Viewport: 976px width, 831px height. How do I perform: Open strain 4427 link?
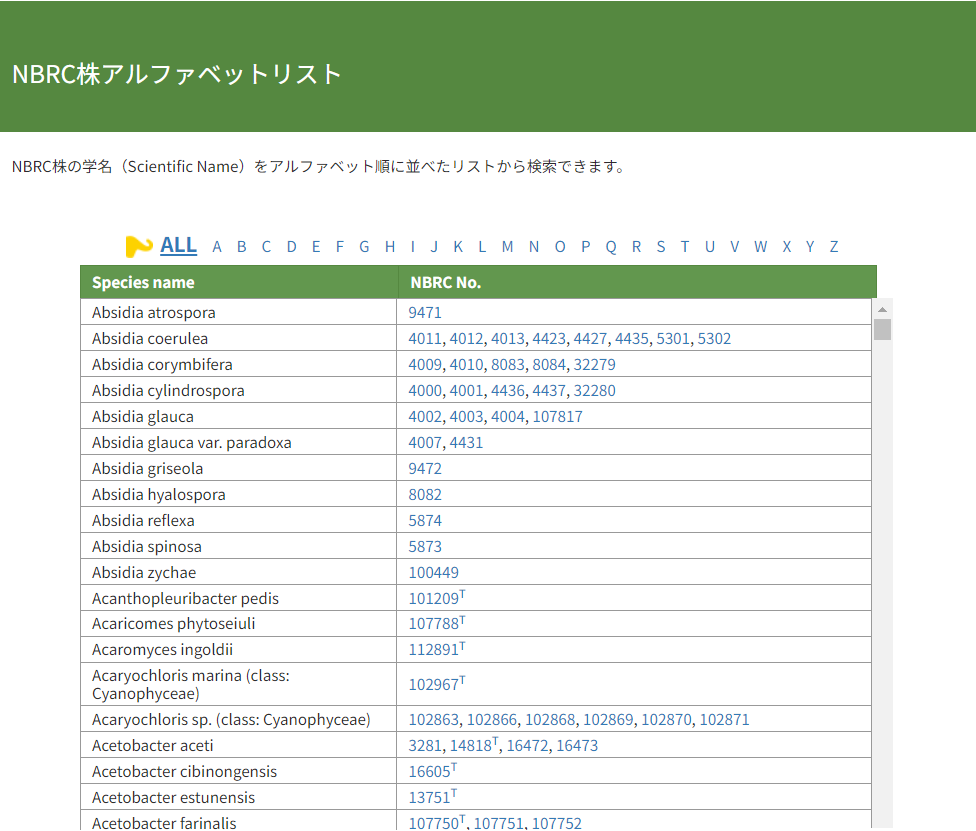[590, 339]
